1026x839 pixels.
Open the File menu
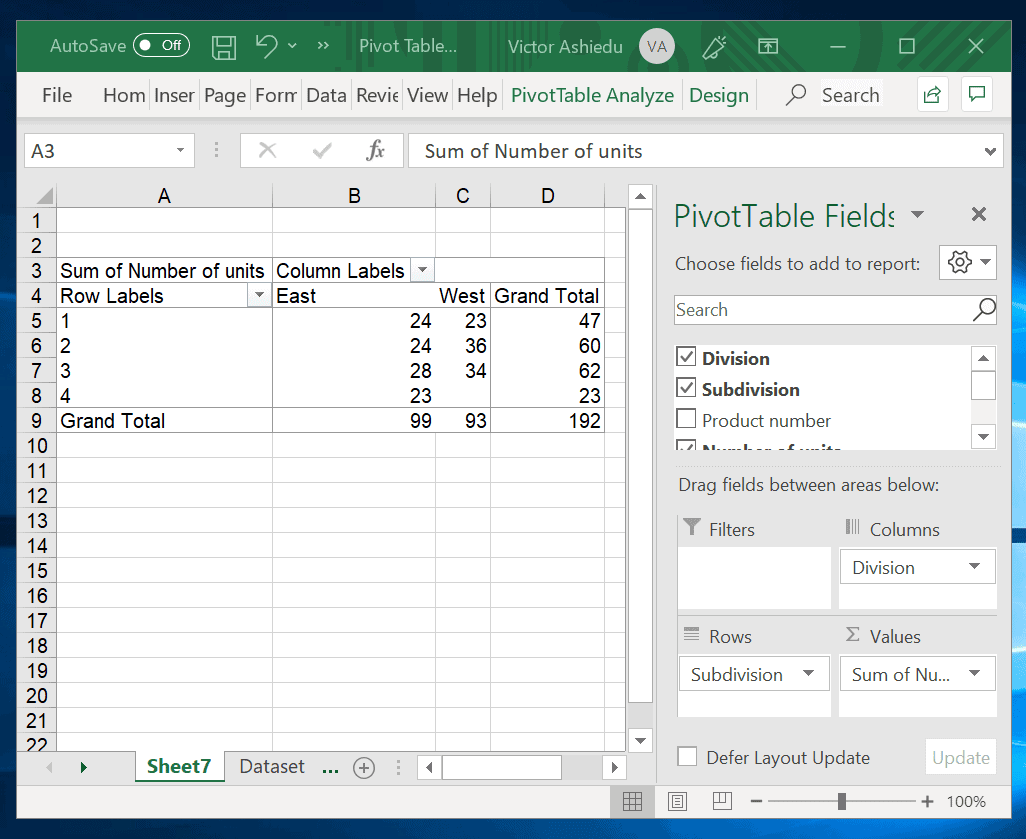(57, 95)
